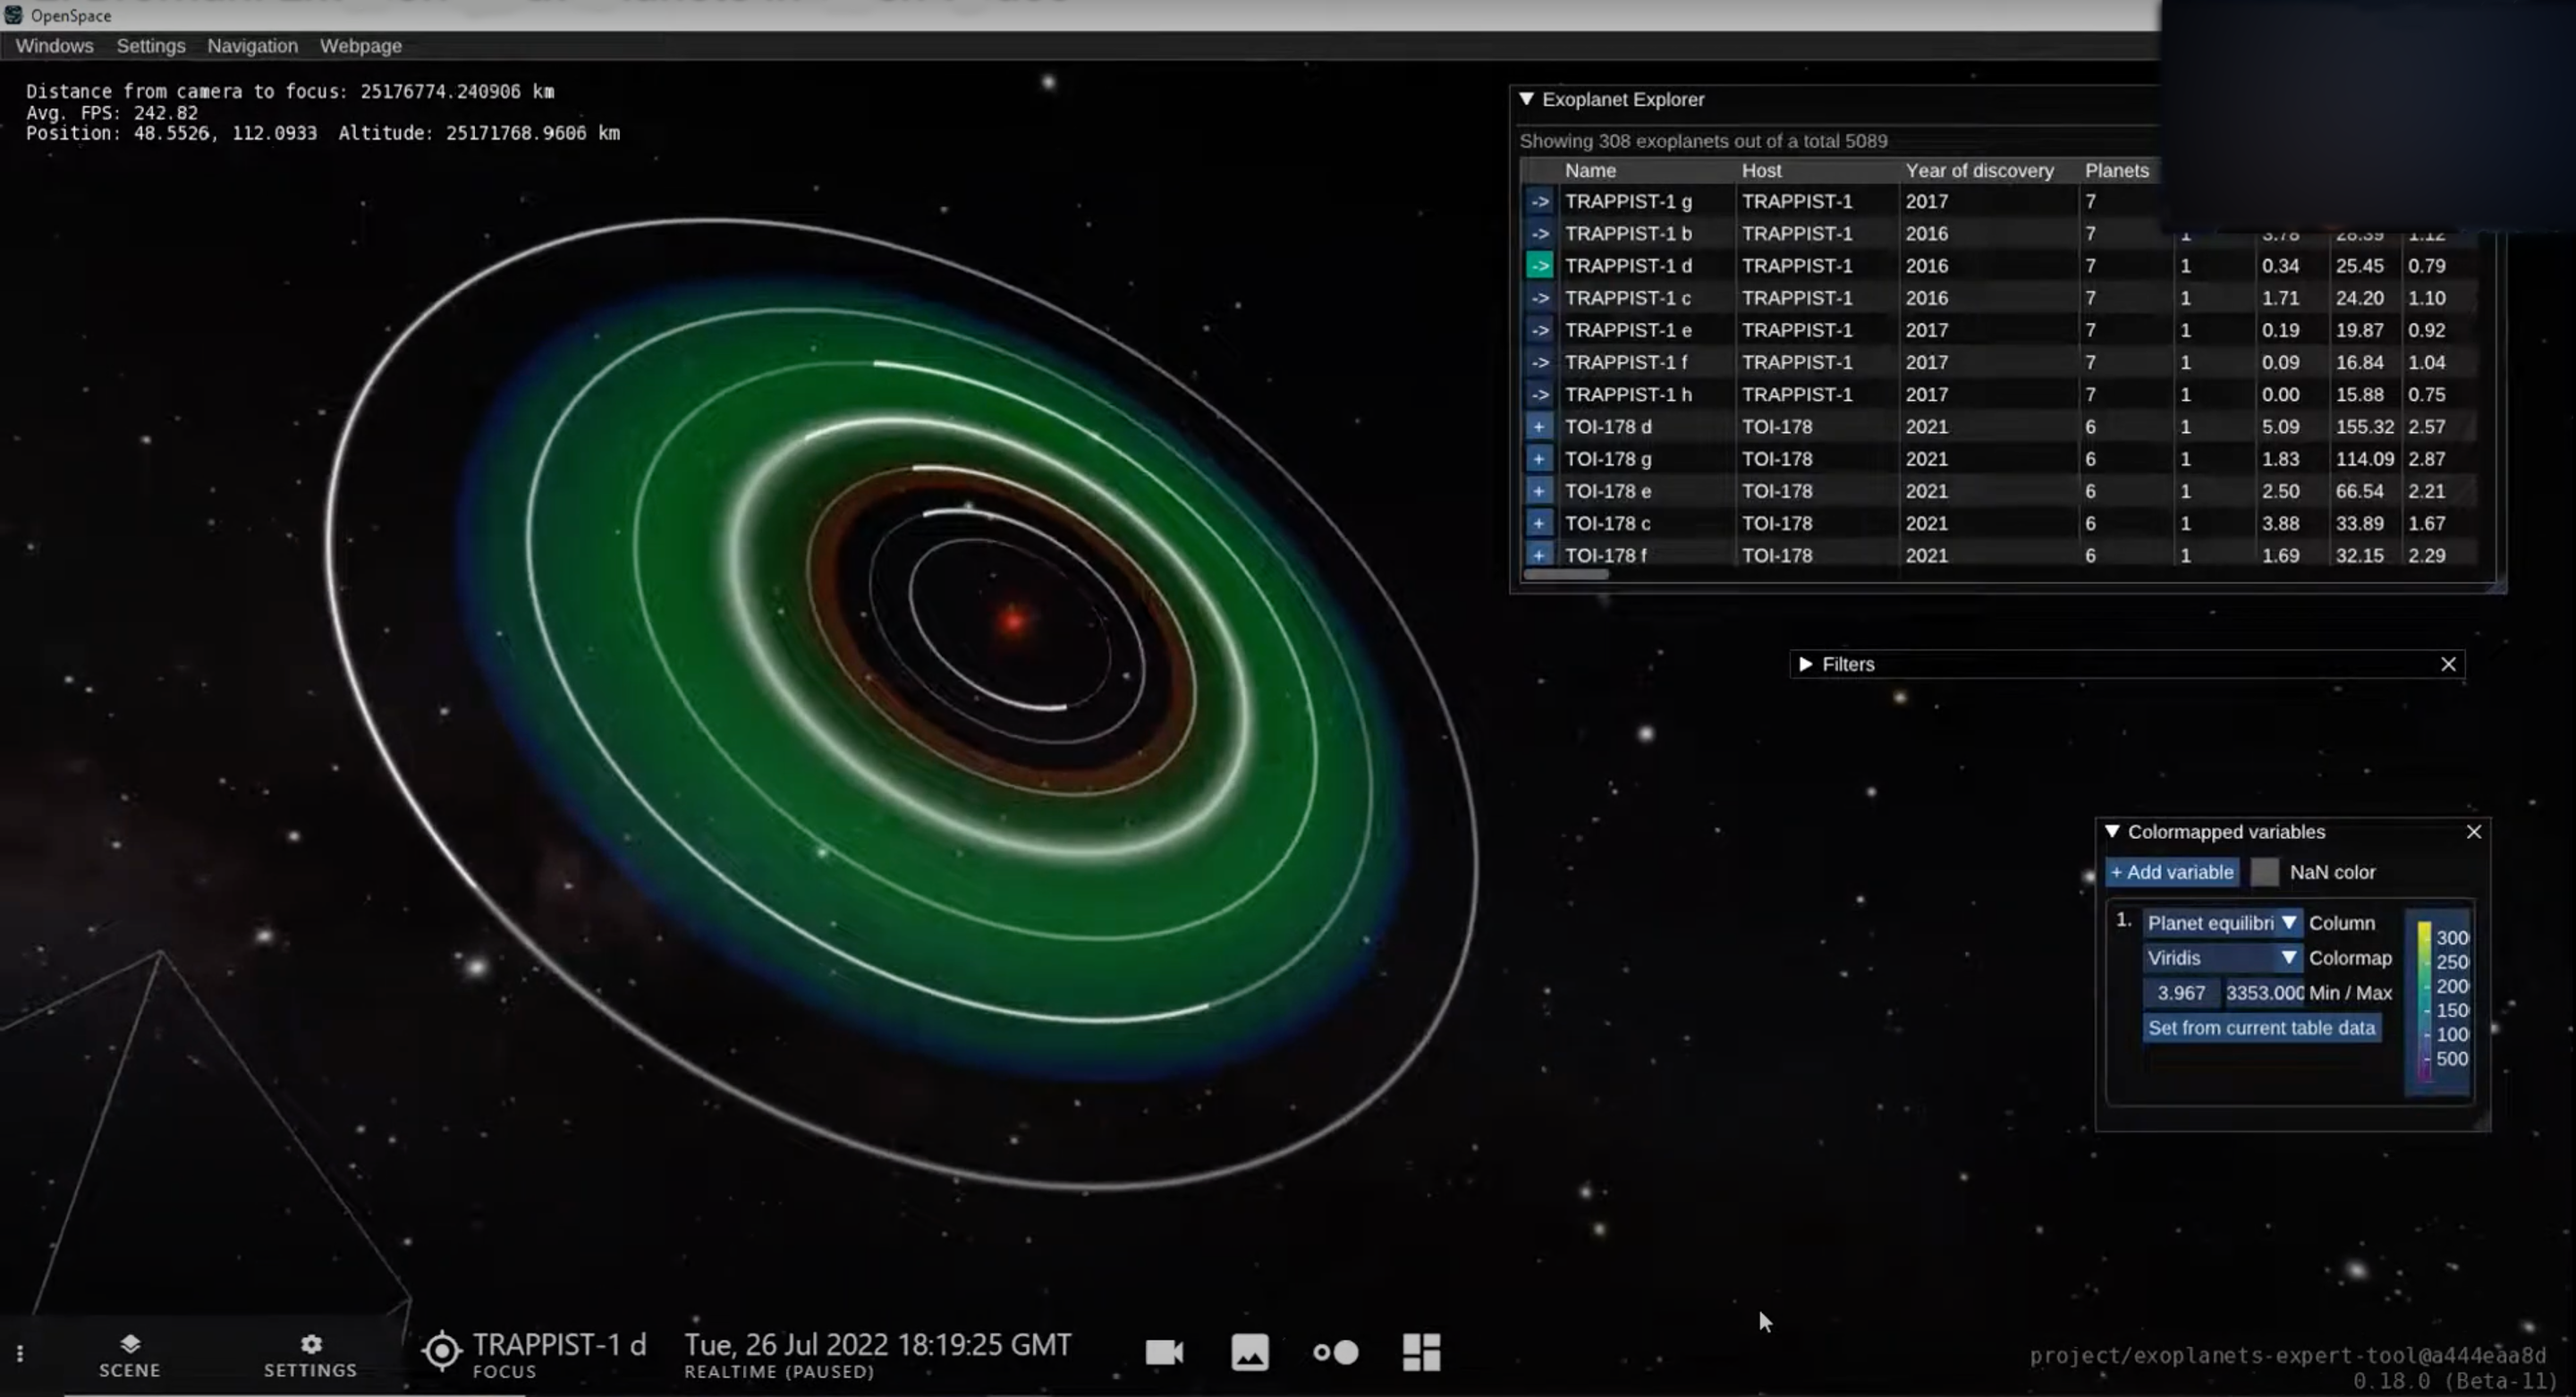Click the OpenSpace application logo in title bar
The width and height of the screenshot is (2576, 1397).
click(x=14, y=15)
